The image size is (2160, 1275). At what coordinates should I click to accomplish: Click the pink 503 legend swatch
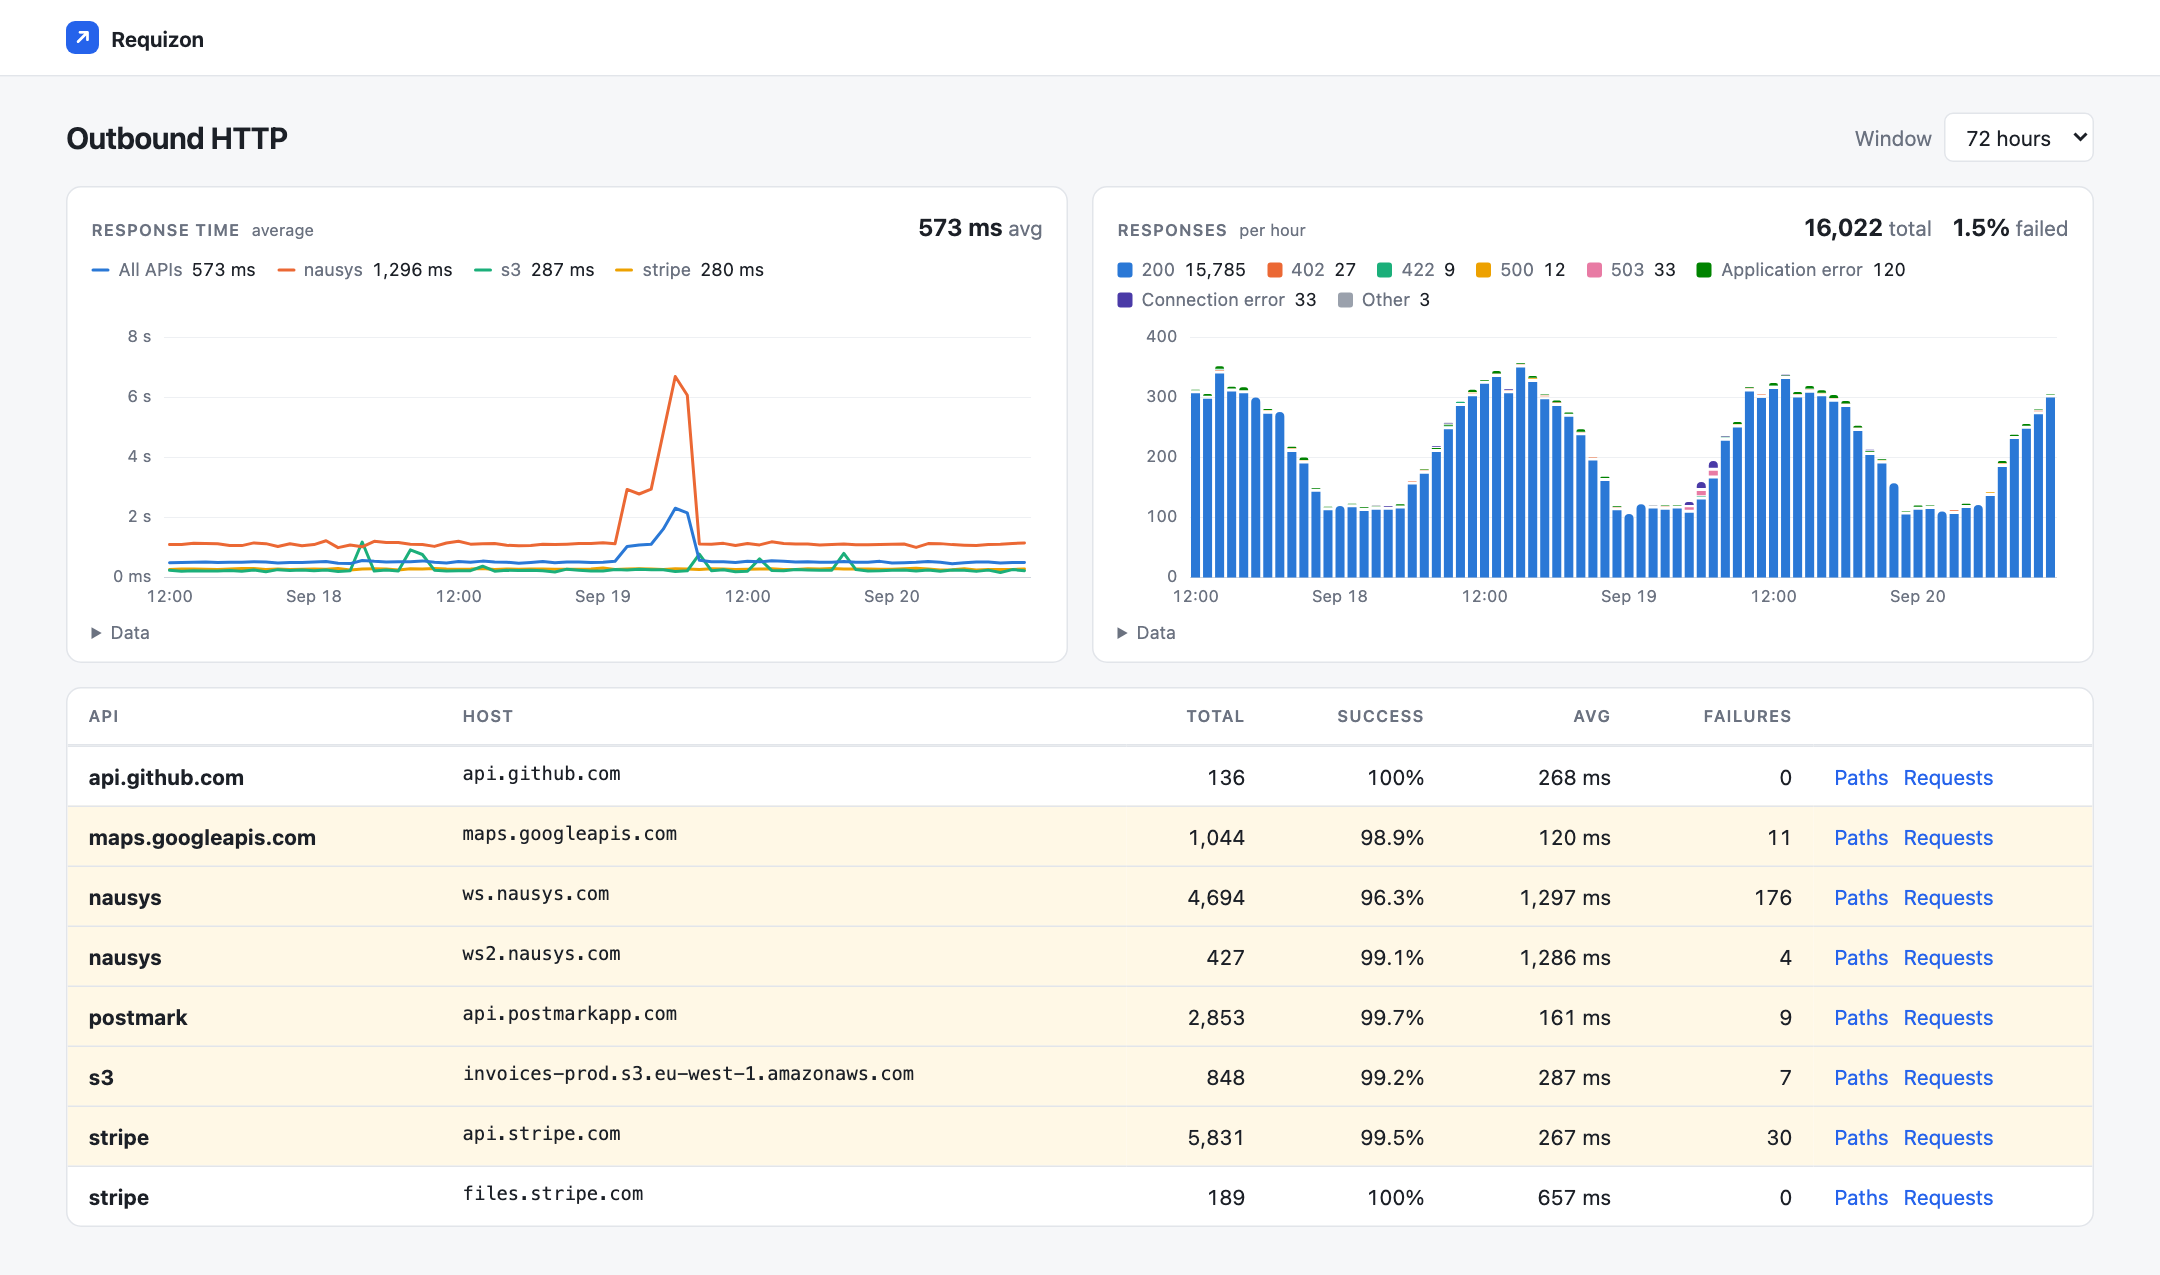(1595, 270)
